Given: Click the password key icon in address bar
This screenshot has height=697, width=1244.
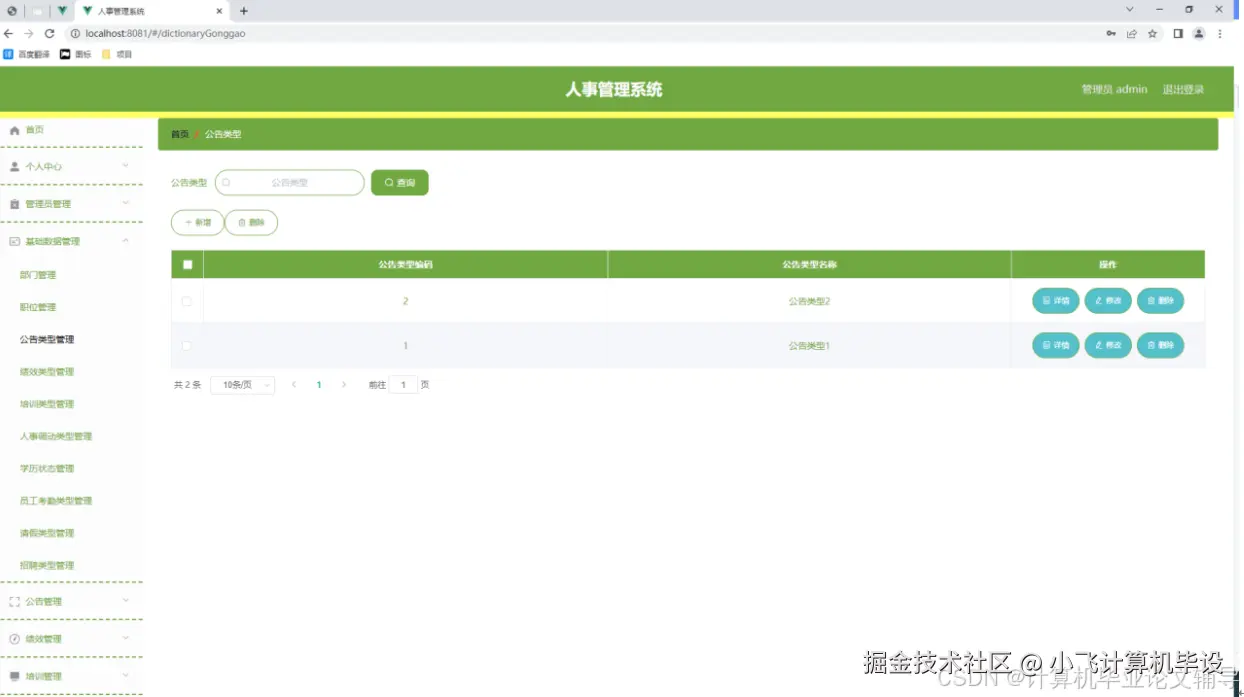Looking at the screenshot, I should coord(1111,33).
